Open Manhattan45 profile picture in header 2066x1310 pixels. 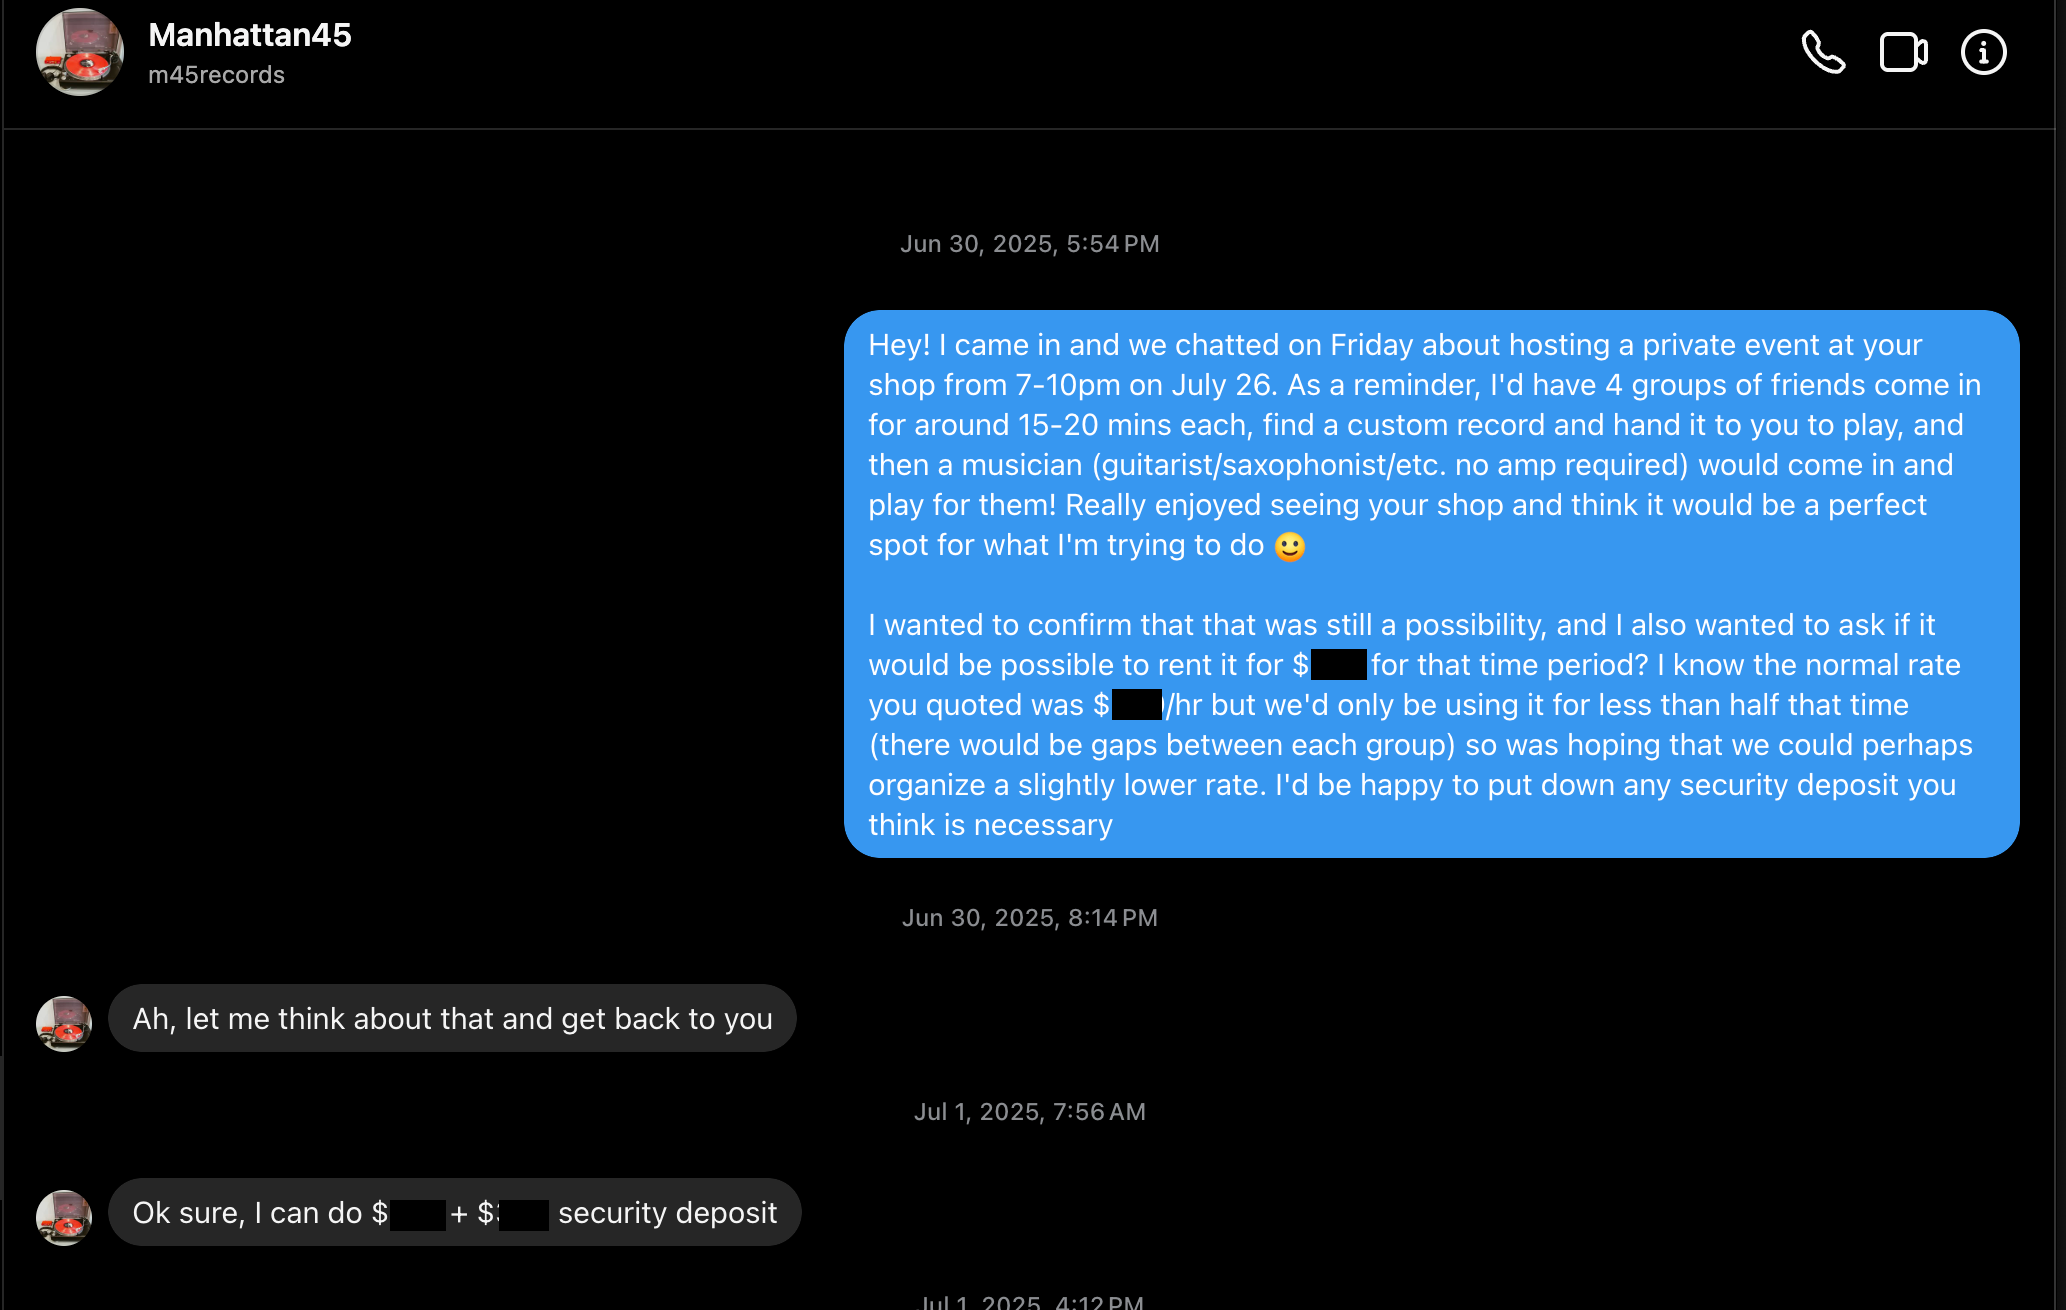80,52
